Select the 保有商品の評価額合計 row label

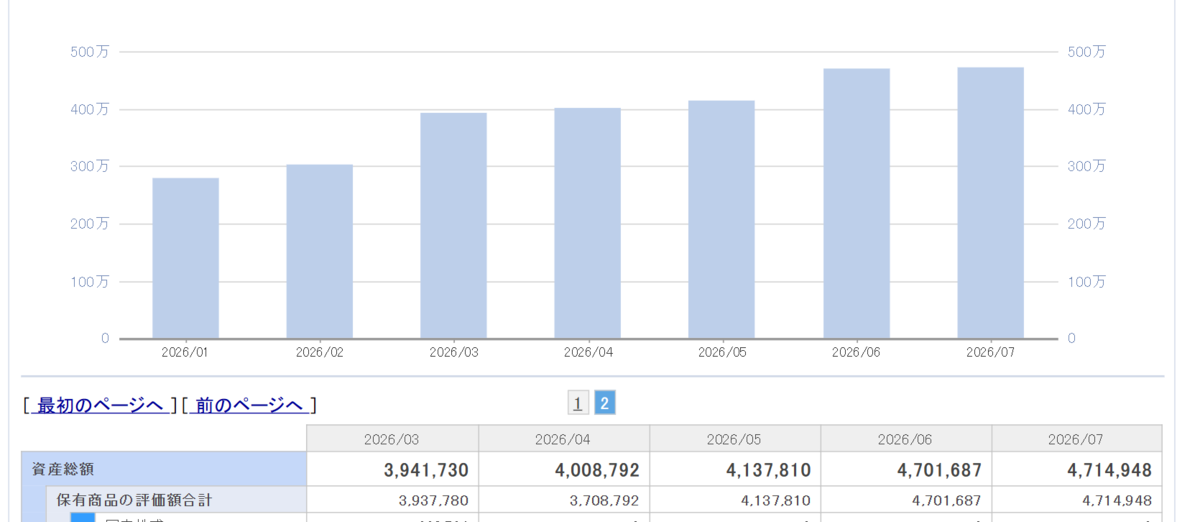pyautogui.click(x=134, y=500)
